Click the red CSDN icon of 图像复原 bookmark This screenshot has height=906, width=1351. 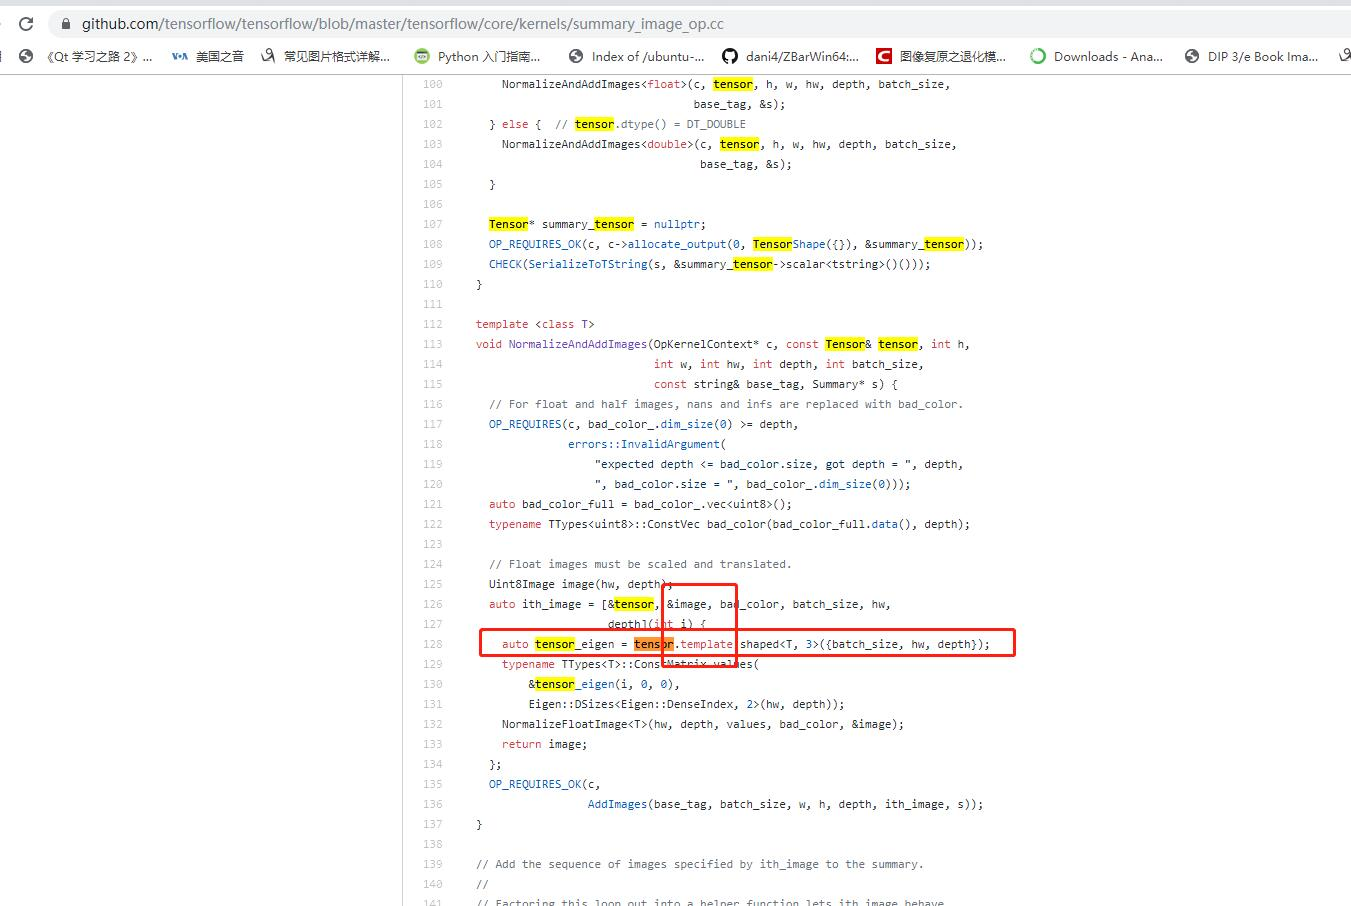click(884, 56)
